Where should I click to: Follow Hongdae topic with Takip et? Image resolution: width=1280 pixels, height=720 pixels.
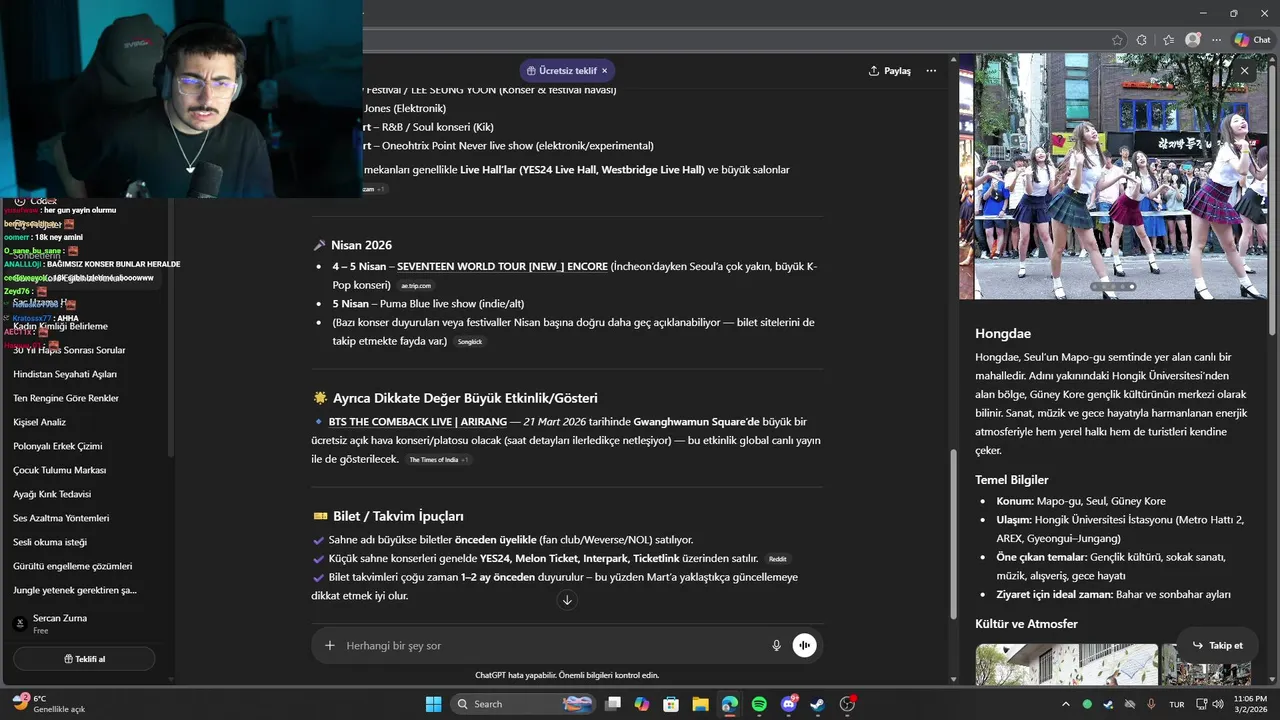(1217, 645)
